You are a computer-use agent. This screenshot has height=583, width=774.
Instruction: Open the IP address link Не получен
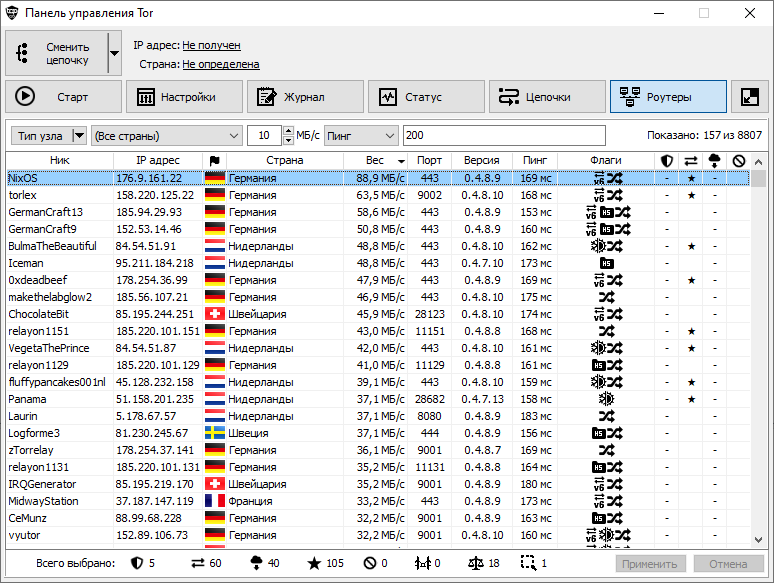[211, 45]
